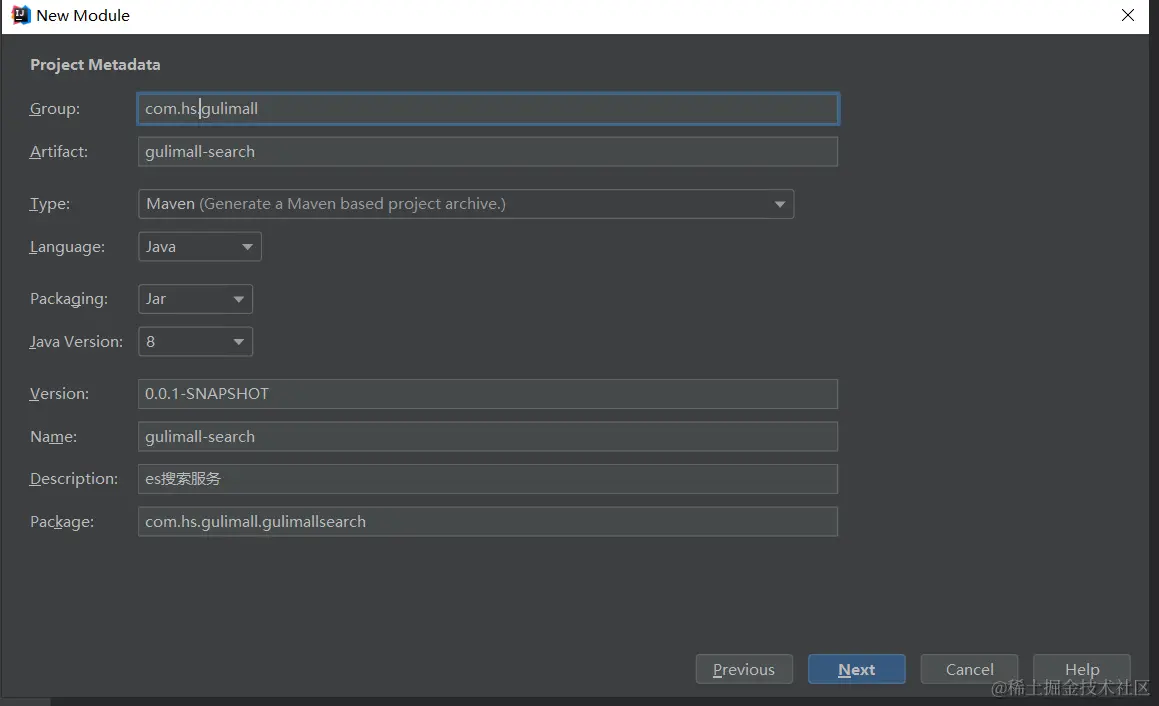Open the Type dropdown showing Maven

[465, 204]
